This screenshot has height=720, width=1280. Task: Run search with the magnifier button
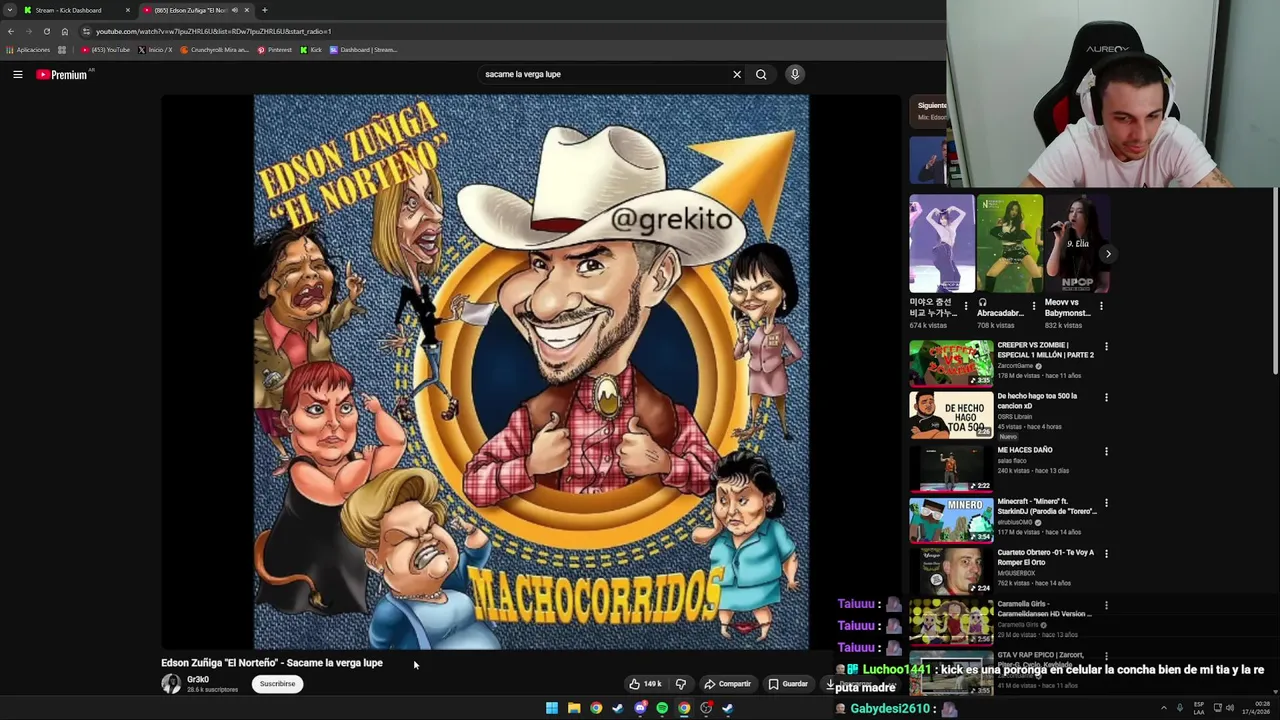[x=761, y=74]
